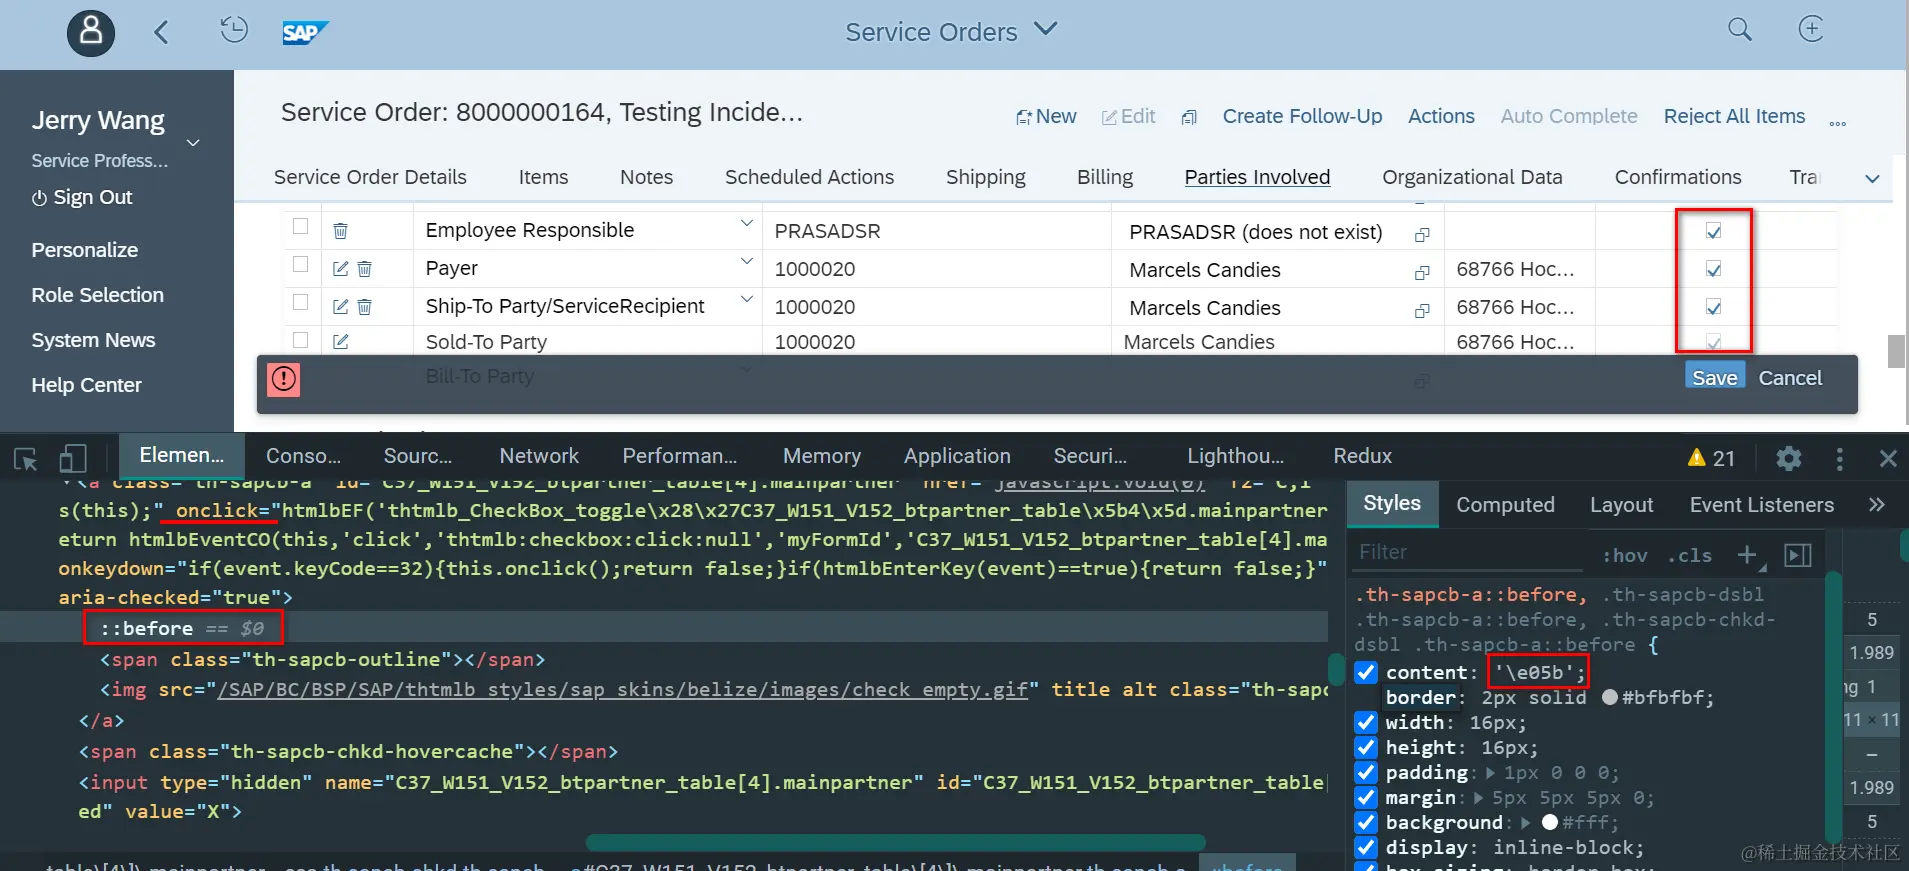Expand more Styles pane tabs

click(1877, 504)
